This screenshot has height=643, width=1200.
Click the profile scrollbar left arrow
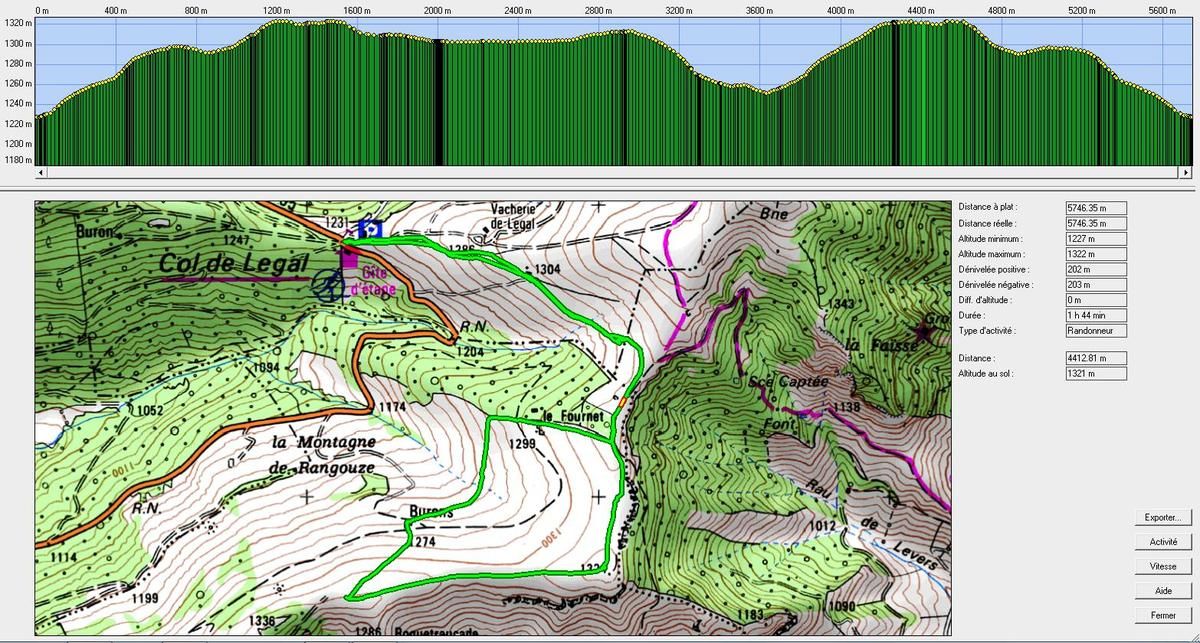40,173
